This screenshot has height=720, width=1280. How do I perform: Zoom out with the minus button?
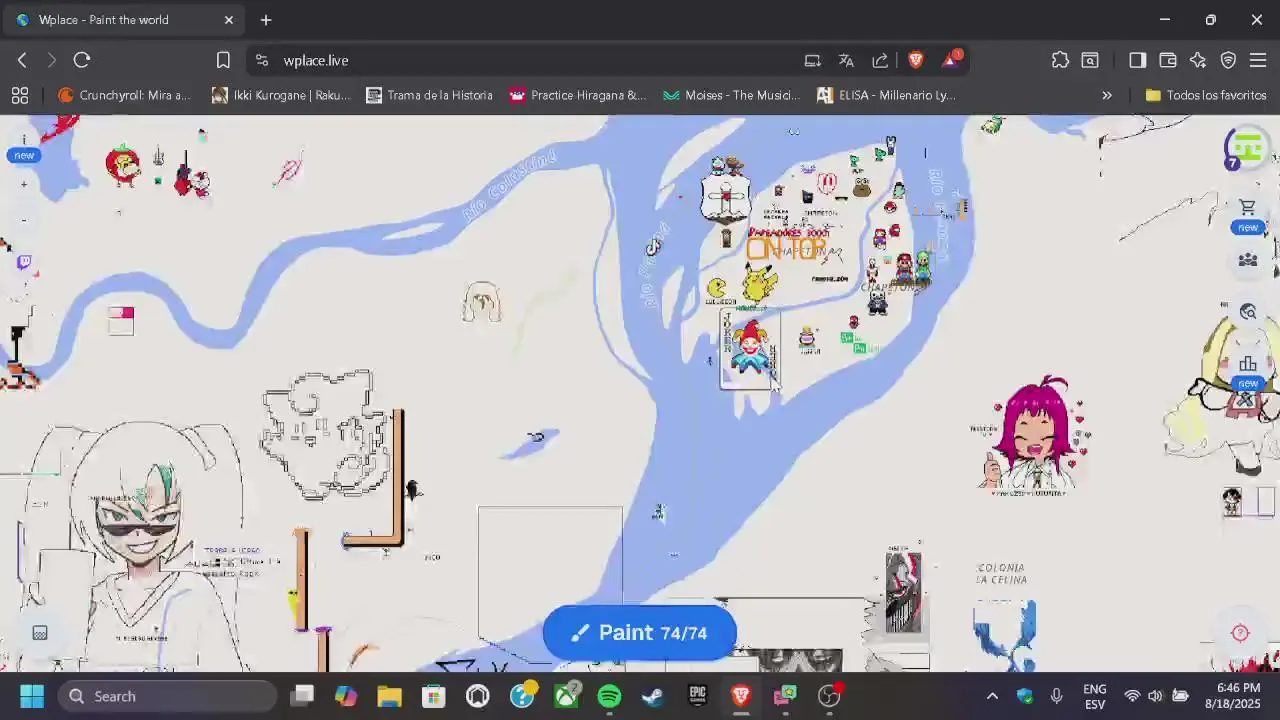point(24,220)
